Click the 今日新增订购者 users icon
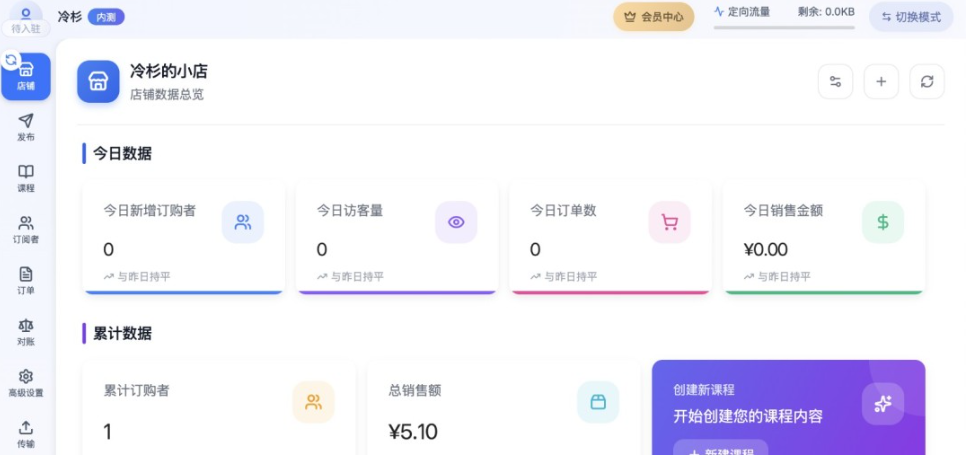Viewport: 966px width, 469px height. click(x=243, y=222)
